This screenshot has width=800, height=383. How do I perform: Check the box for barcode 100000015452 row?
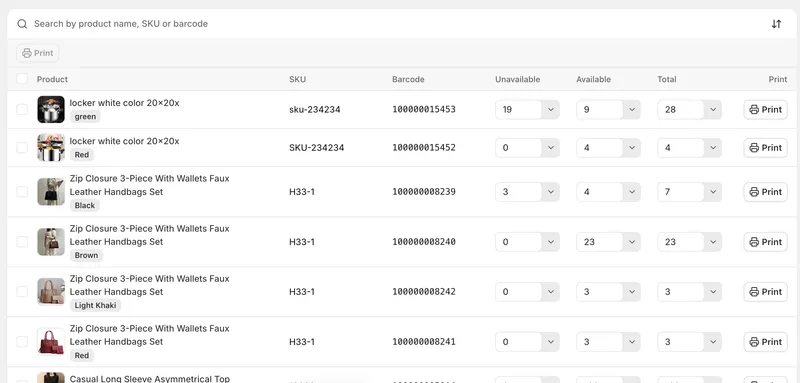[22, 147]
